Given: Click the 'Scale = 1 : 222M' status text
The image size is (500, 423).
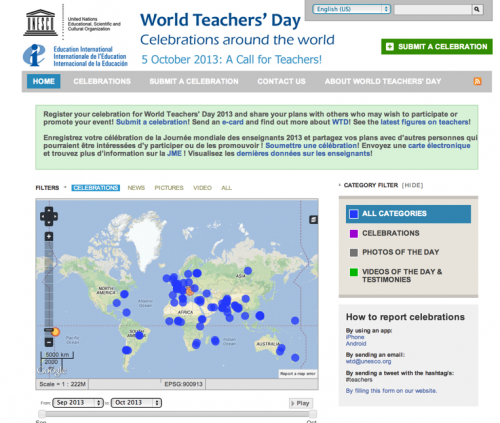Looking at the screenshot, I should tap(62, 384).
